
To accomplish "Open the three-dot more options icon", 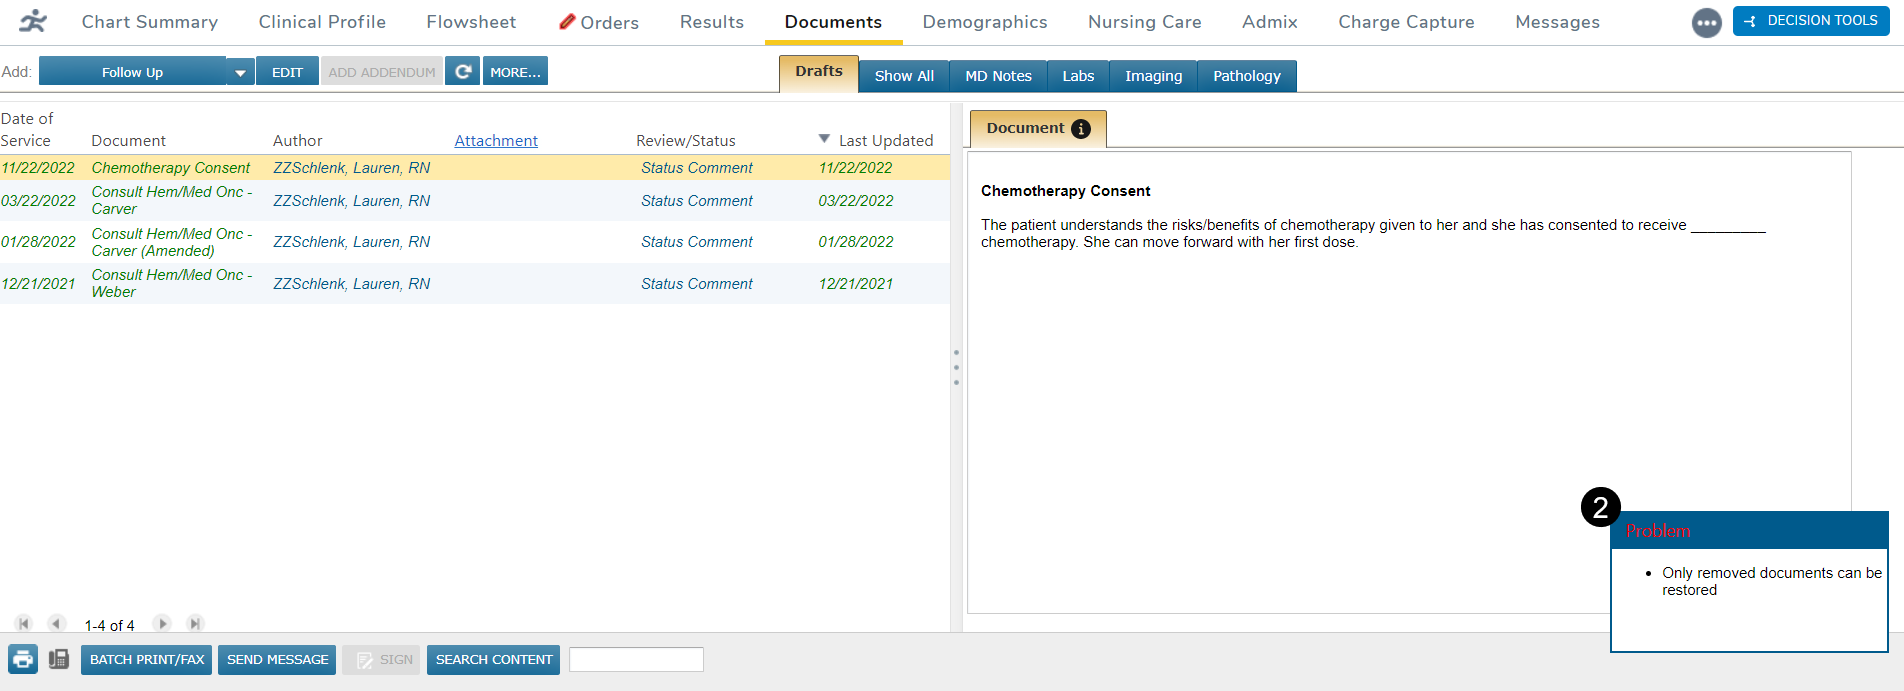I will point(1706,22).
